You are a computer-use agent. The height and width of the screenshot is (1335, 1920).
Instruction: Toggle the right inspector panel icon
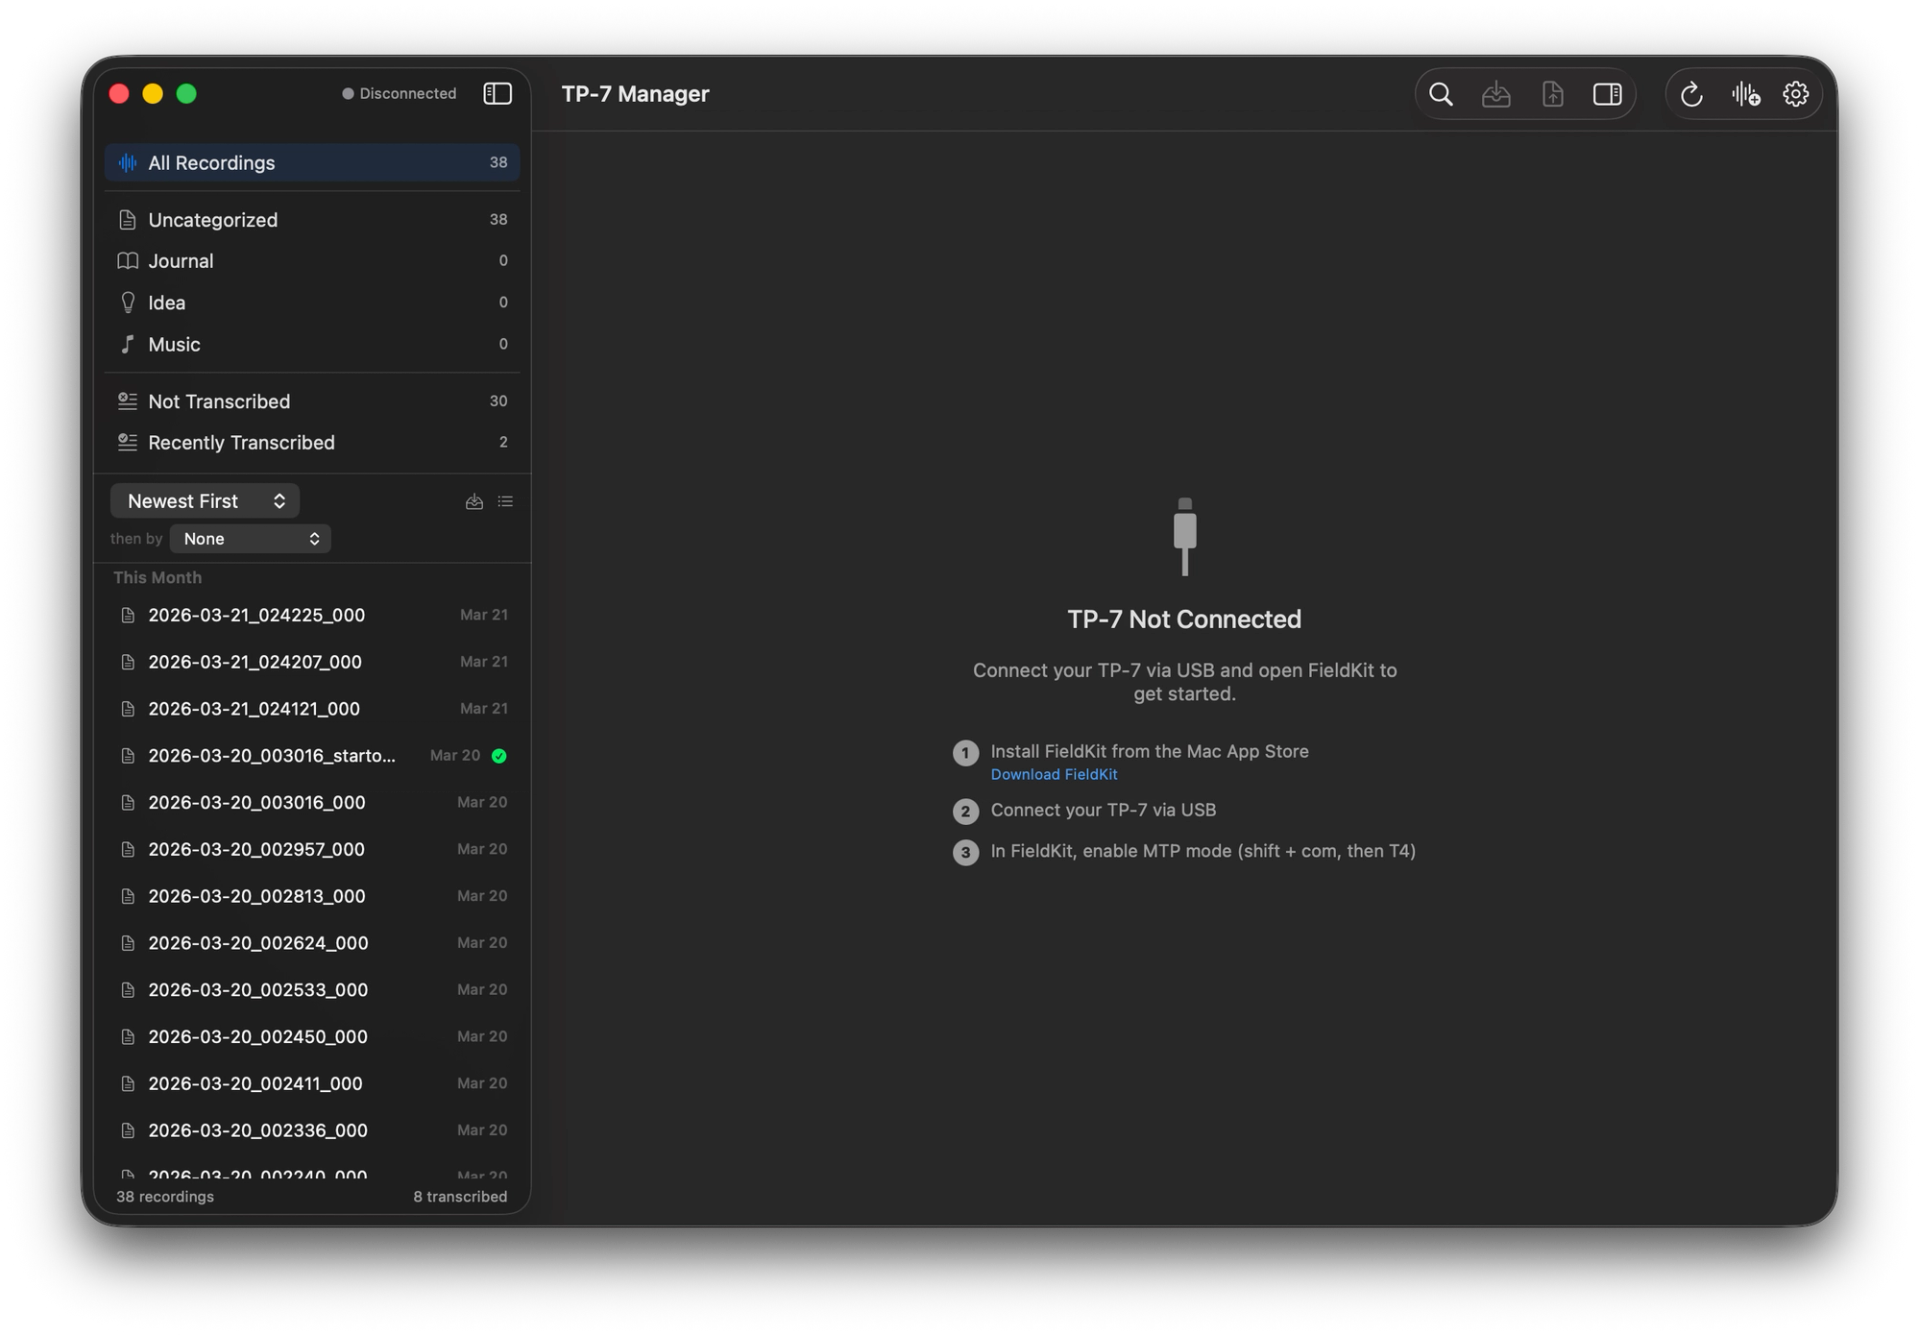pyautogui.click(x=1607, y=94)
